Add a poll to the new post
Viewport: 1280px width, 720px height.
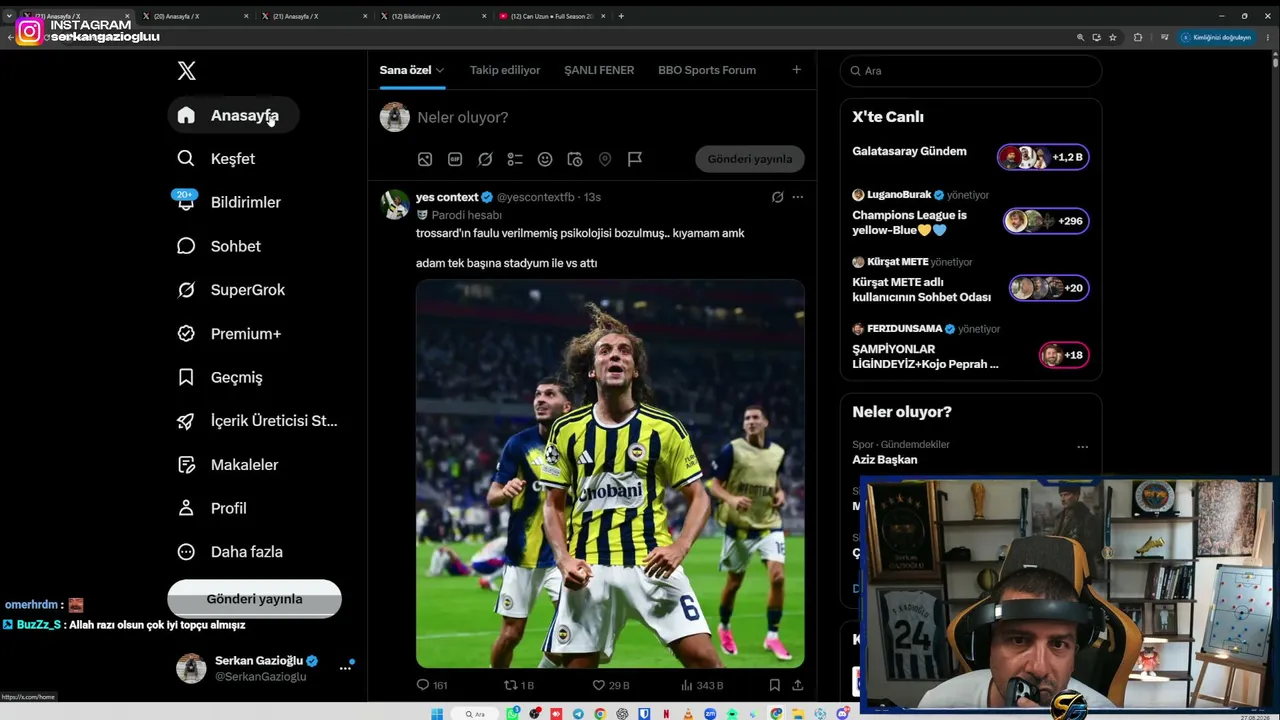[x=515, y=159]
